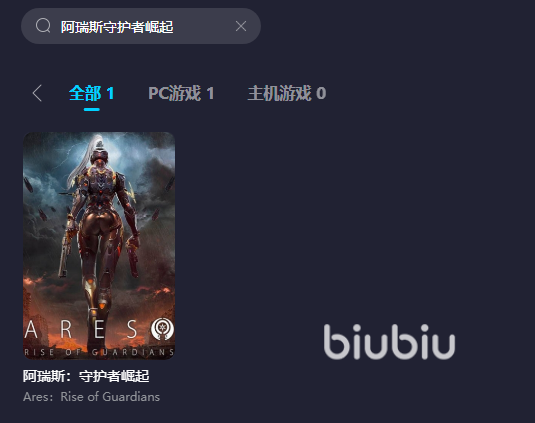Image resolution: width=535 pixels, height=423 pixels.
Task: Click the armored character on the cover
Action: click(x=99, y=222)
